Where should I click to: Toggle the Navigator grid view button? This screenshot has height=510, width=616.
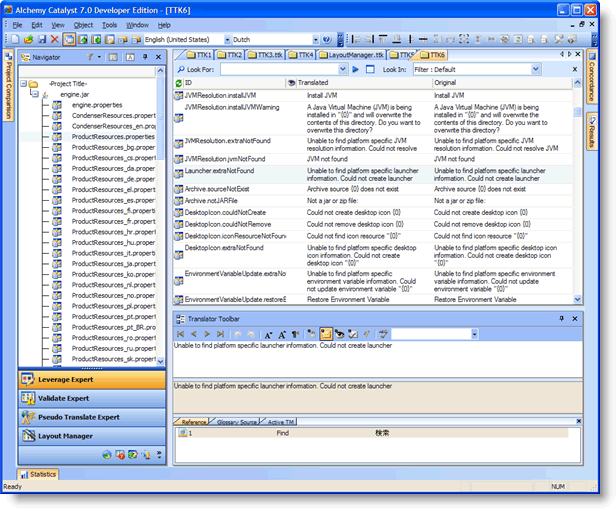(x=113, y=57)
